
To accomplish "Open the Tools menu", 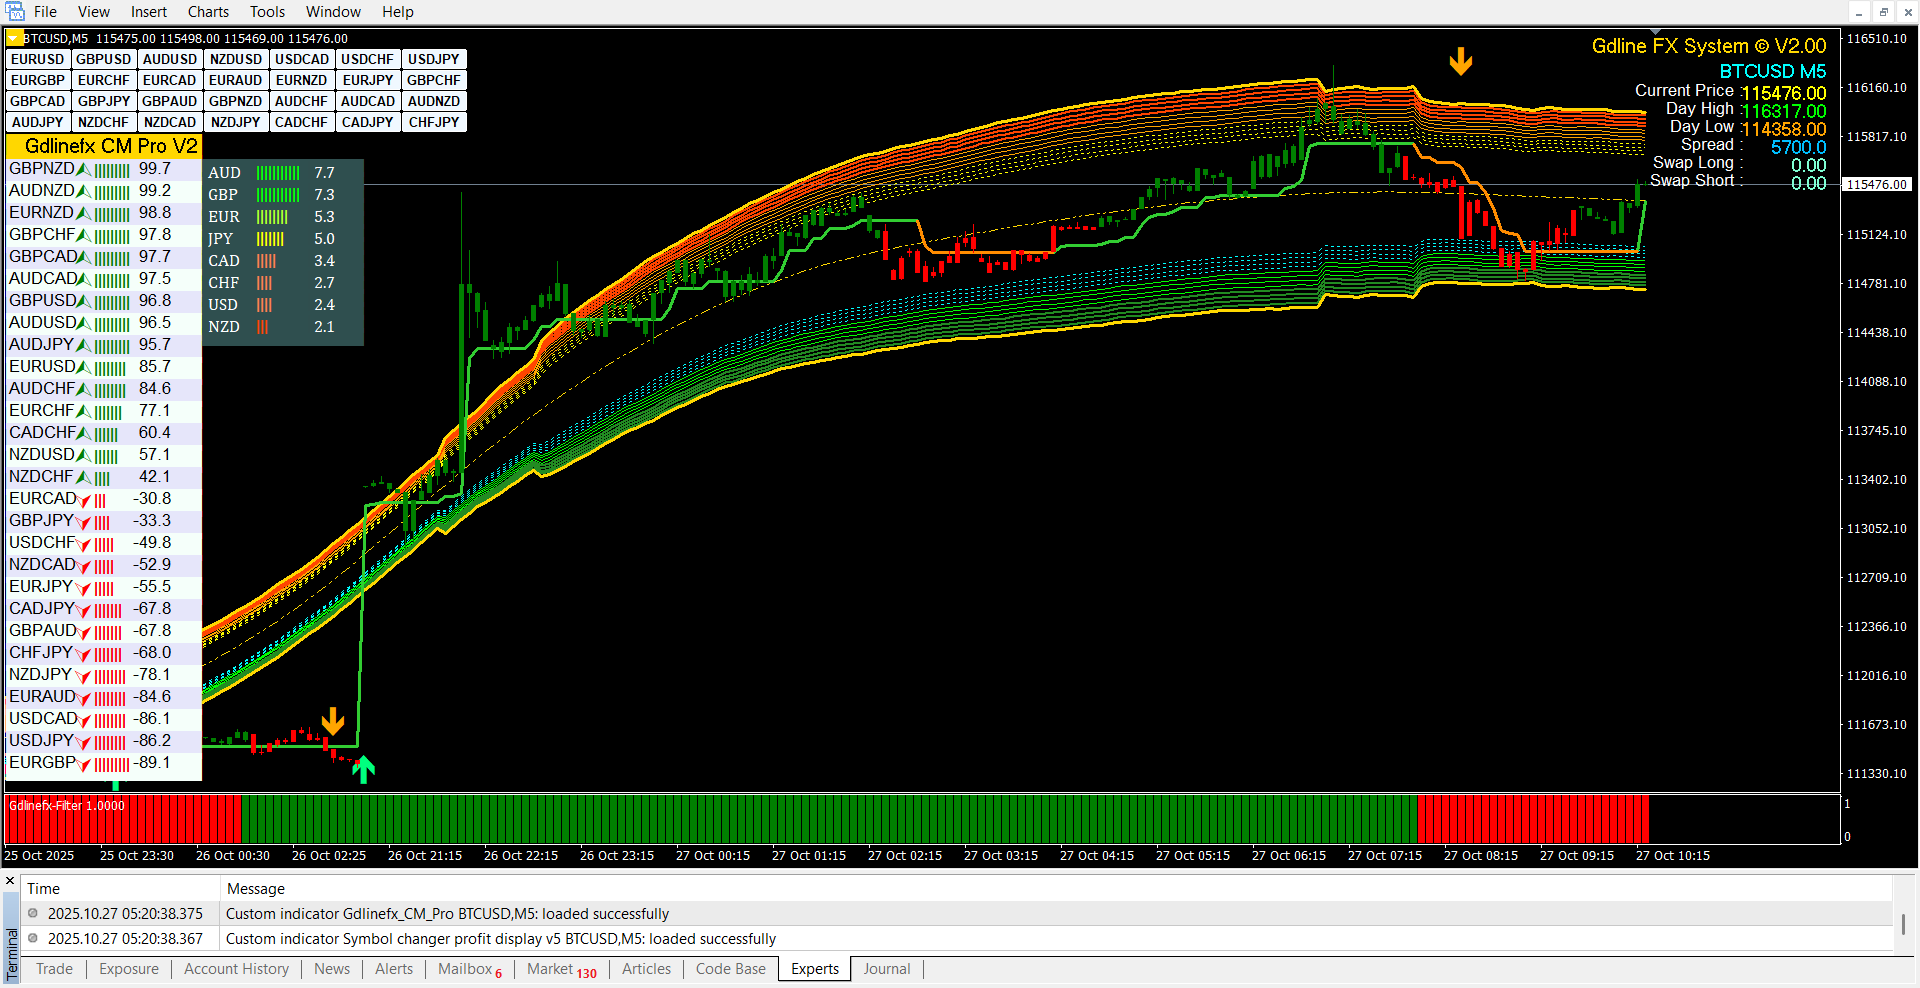I will click(267, 12).
